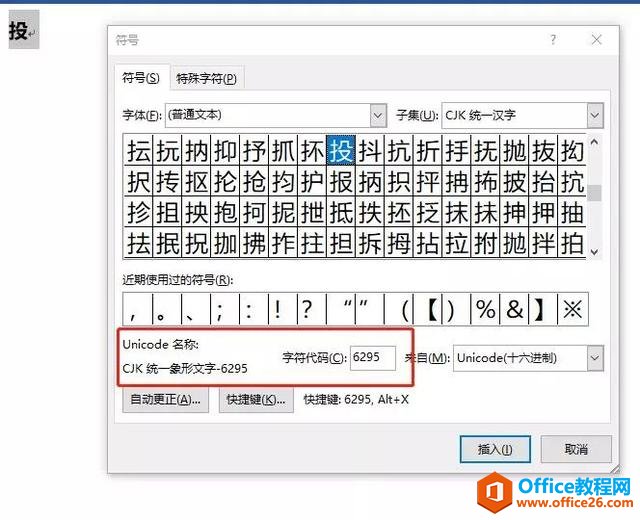Select the colon recent symbol
This screenshot has width=640, height=520.
pos(254,309)
